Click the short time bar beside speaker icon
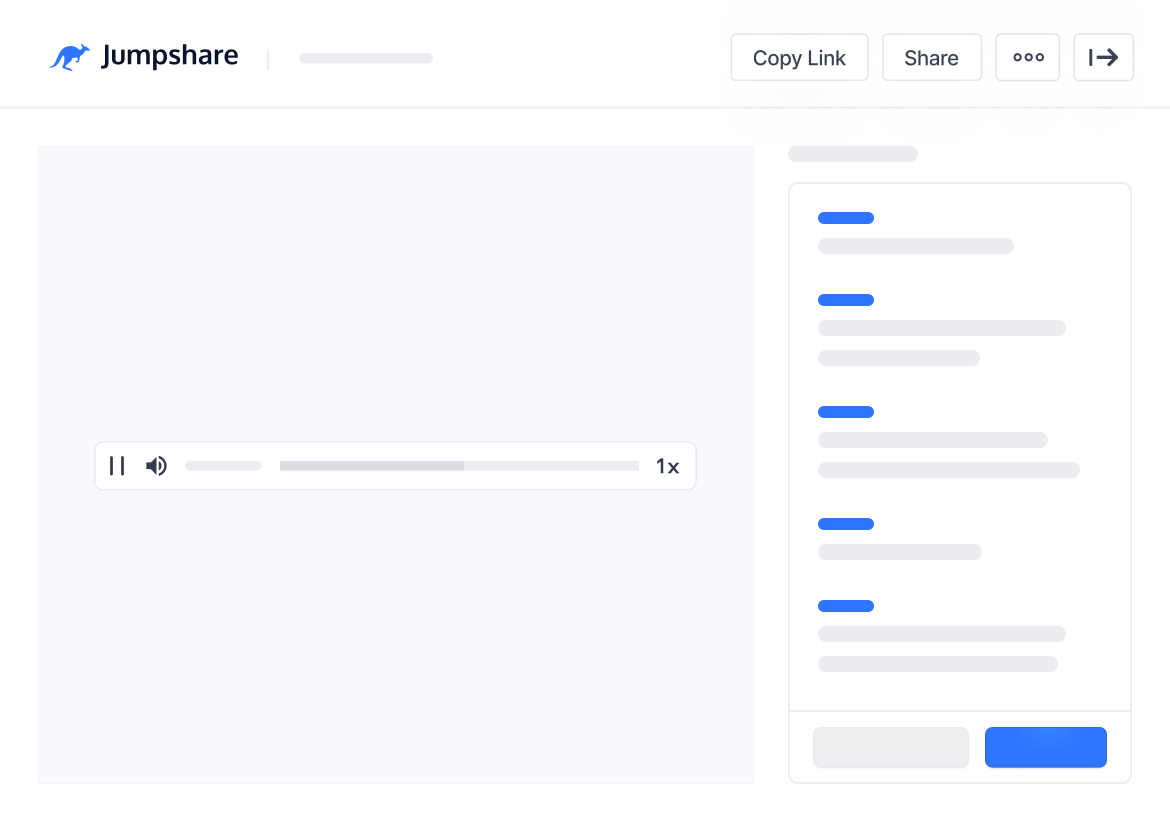Screen dimensions: 1170x818 click(x=223, y=466)
